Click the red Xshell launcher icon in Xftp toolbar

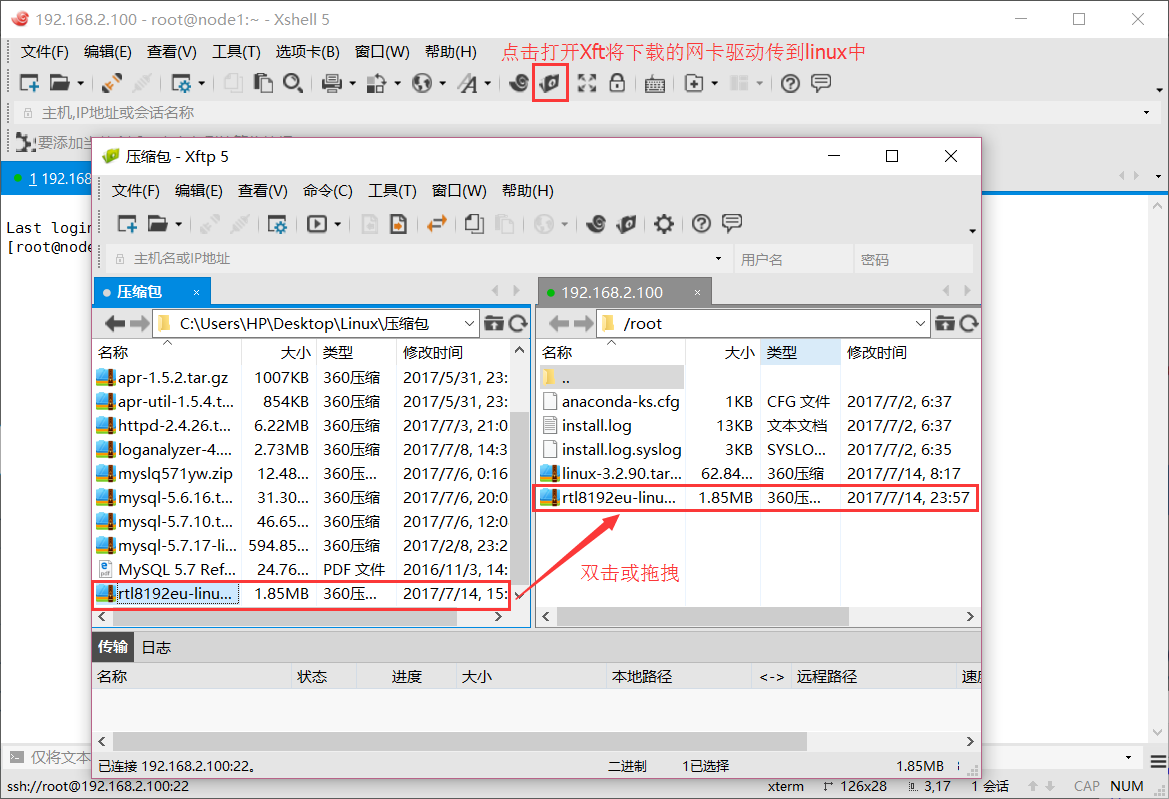[x=596, y=224]
